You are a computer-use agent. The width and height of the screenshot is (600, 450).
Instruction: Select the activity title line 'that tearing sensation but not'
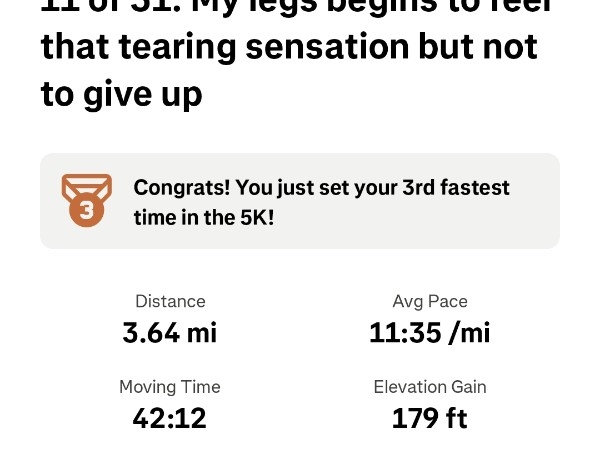289,46
